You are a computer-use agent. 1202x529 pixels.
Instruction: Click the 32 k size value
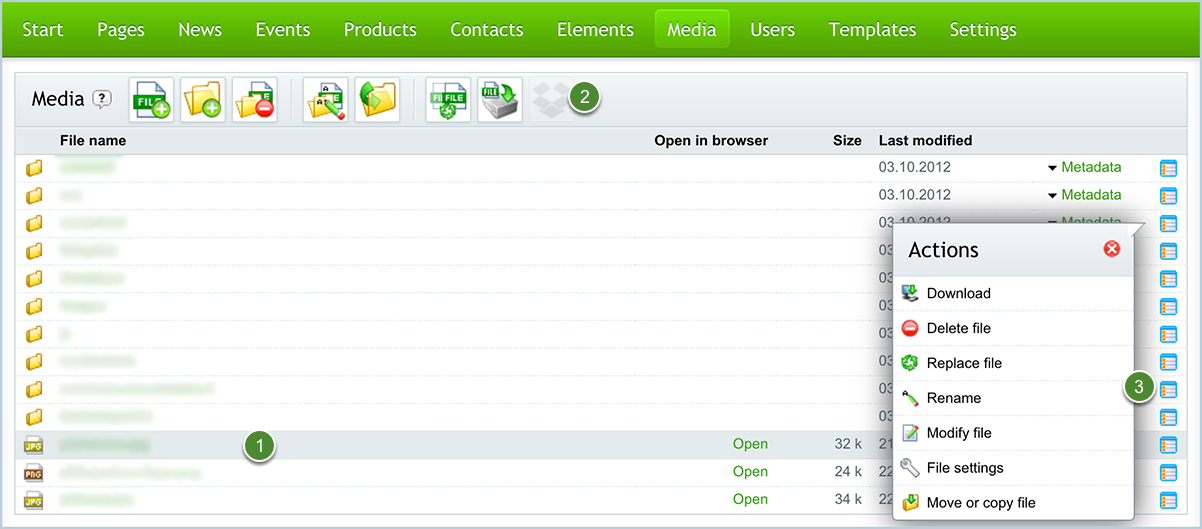coord(850,444)
